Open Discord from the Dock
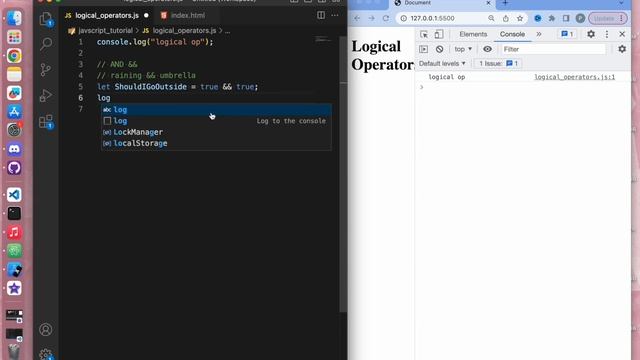This screenshot has height=360, width=640. pyautogui.click(x=14, y=149)
